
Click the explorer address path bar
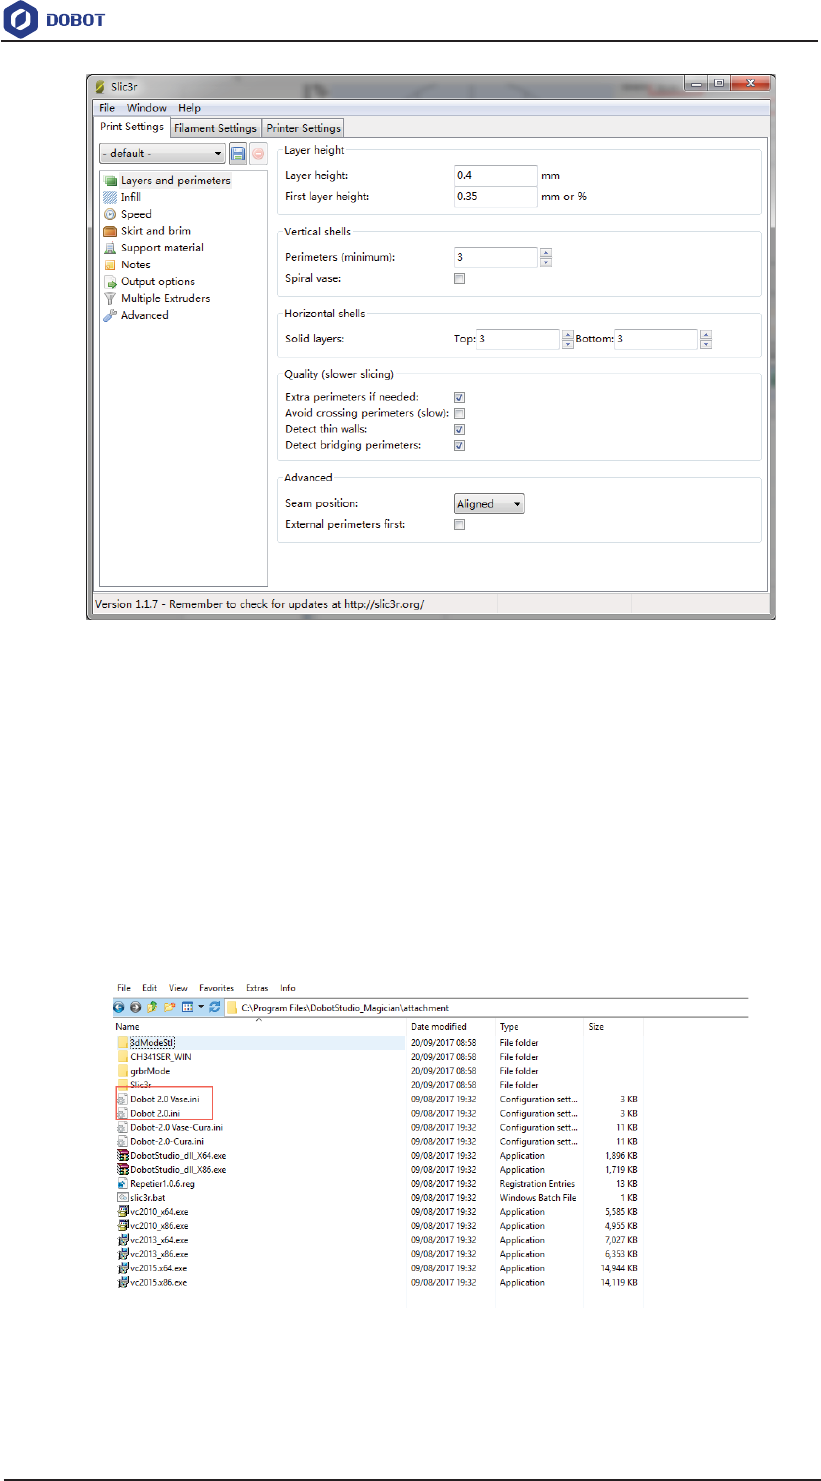tap(485, 1007)
